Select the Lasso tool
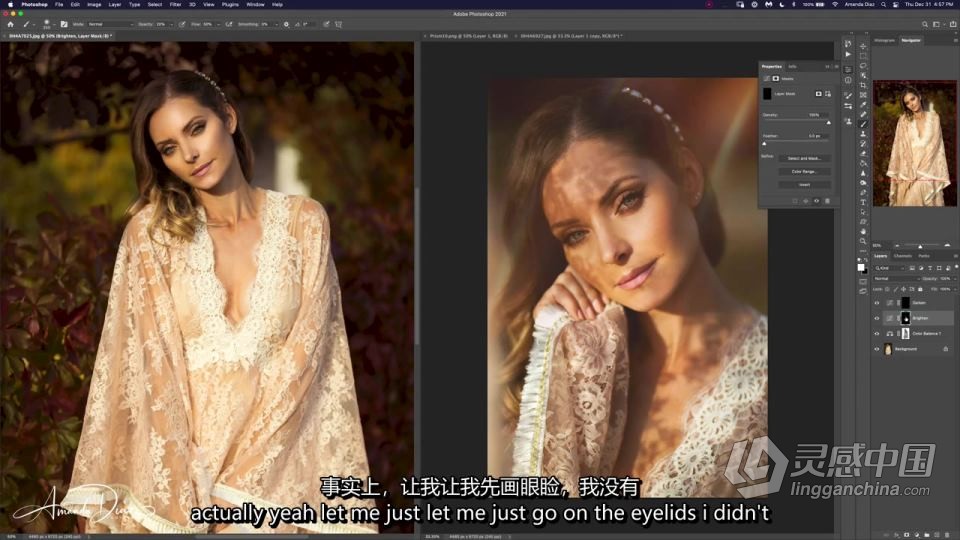This screenshot has width=960, height=540. click(x=863, y=66)
